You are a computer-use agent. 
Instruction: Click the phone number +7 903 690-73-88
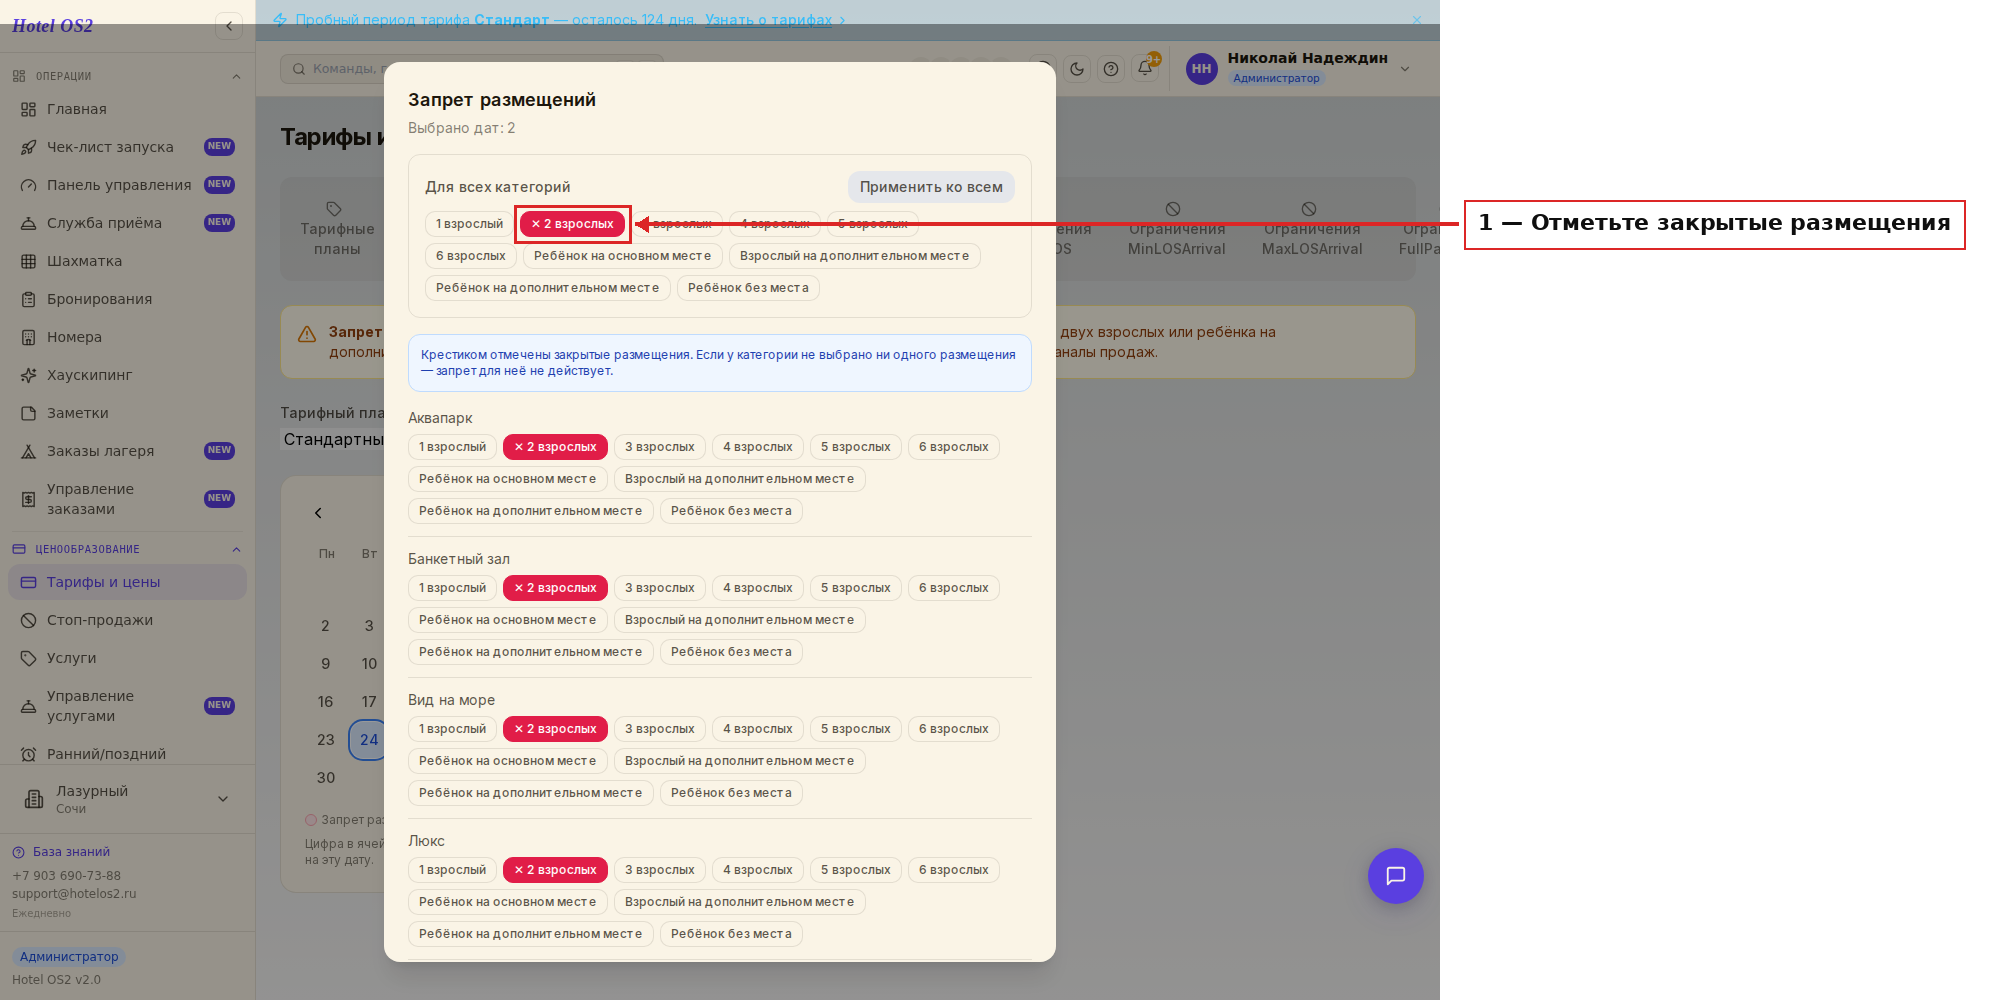66,876
